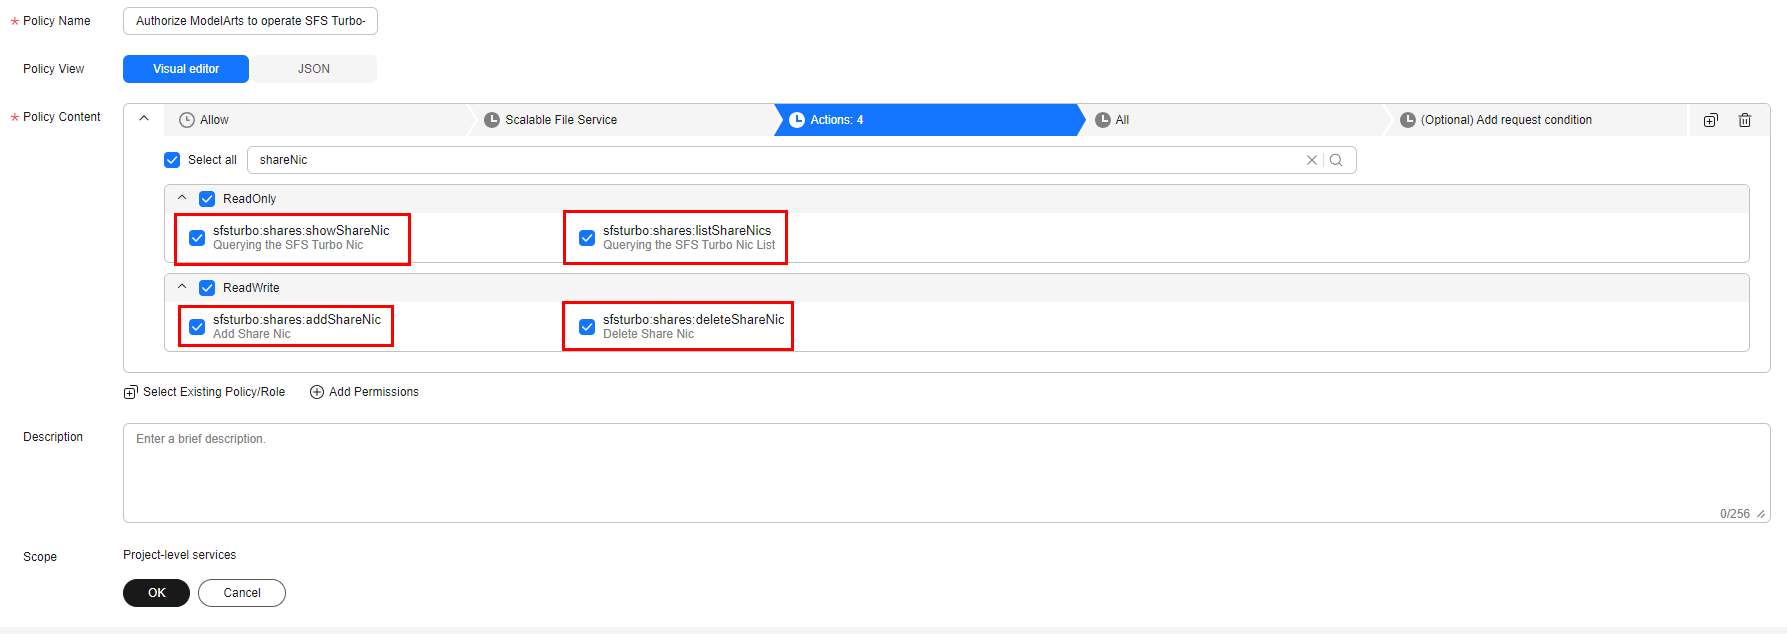
Task: Click the Scalable File Service step icon
Action: tap(492, 120)
